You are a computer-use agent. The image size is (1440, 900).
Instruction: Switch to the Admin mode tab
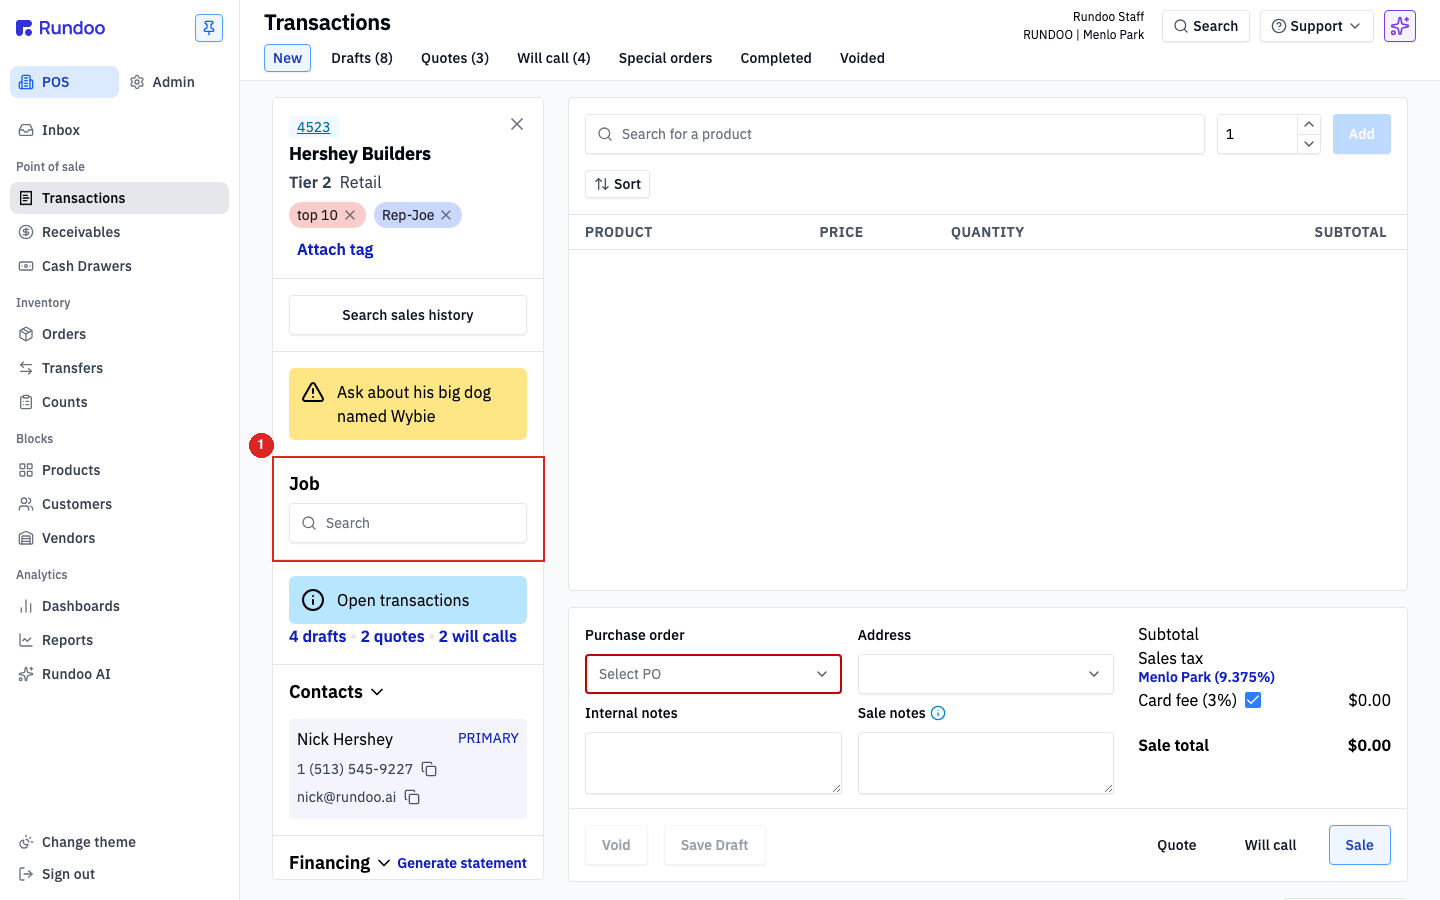pos(162,82)
